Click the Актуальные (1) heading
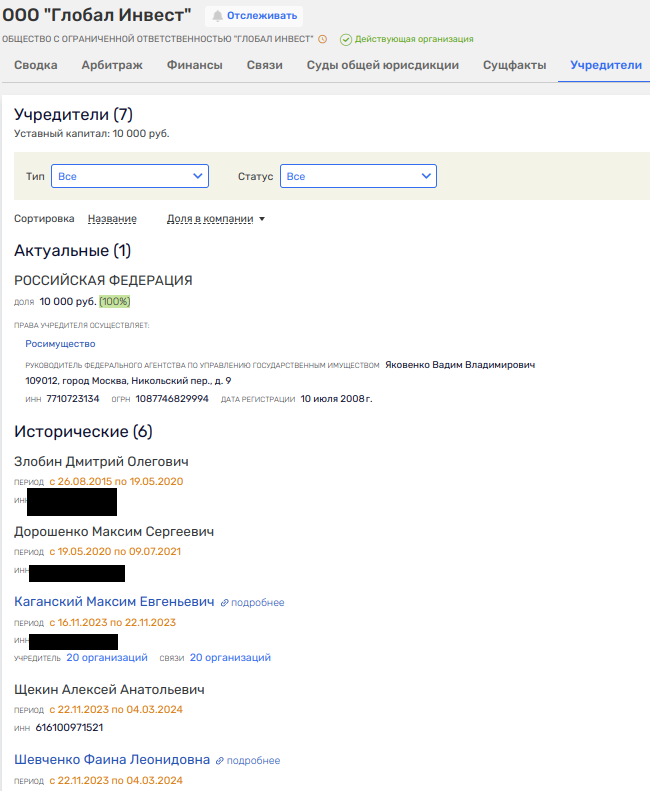Image resolution: width=650 pixels, height=791 pixels. pos(73,251)
